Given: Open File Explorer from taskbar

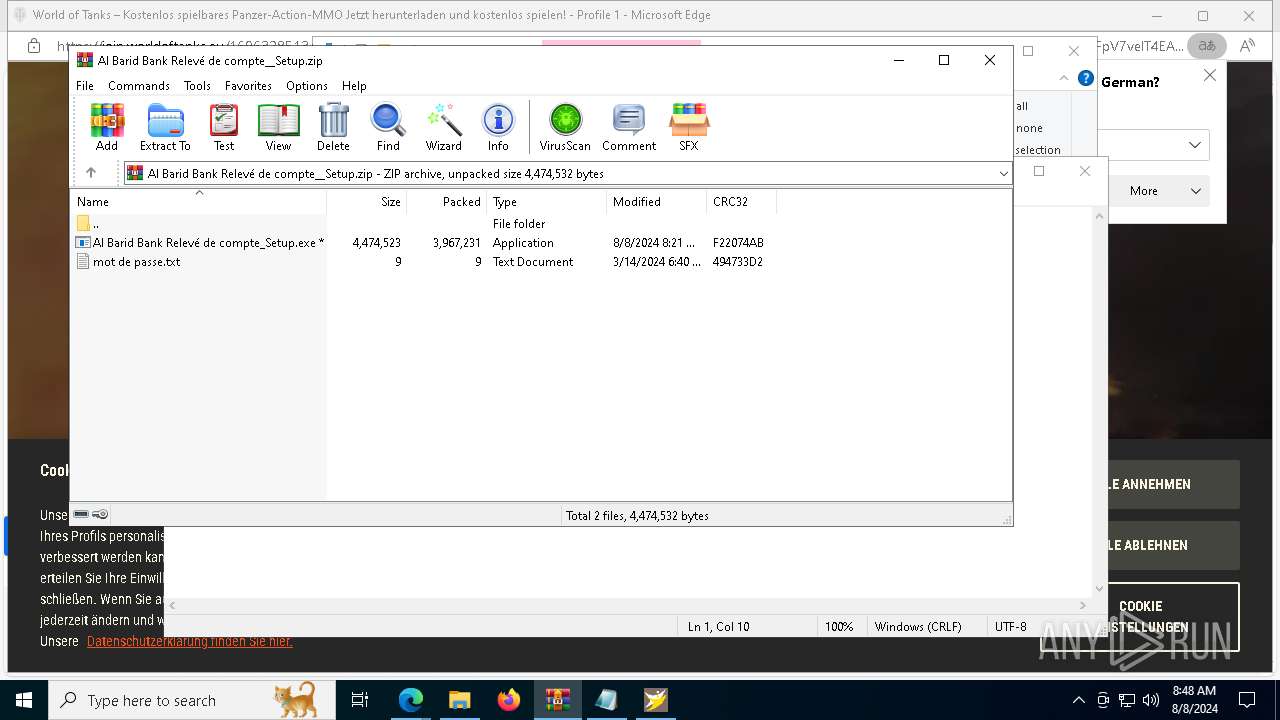Looking at the screenshot, I should point(459,700).
